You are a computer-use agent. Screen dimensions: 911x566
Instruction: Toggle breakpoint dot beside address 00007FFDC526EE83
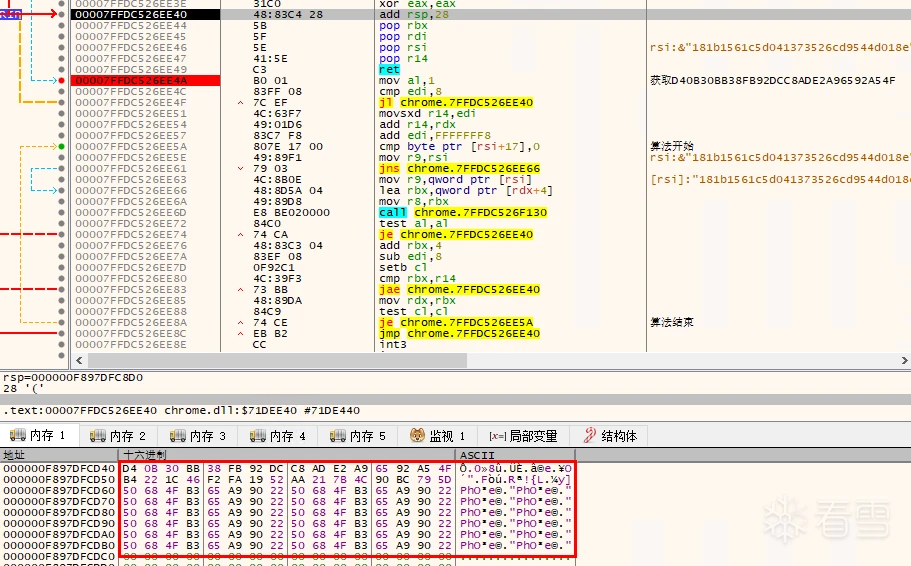click(62, 289)
